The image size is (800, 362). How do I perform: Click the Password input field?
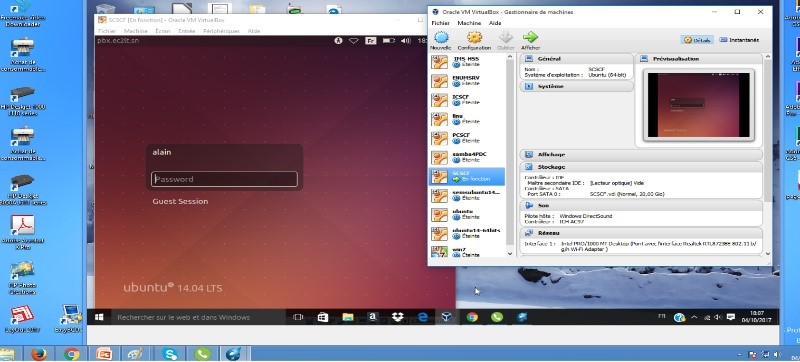tap(224, 179)
